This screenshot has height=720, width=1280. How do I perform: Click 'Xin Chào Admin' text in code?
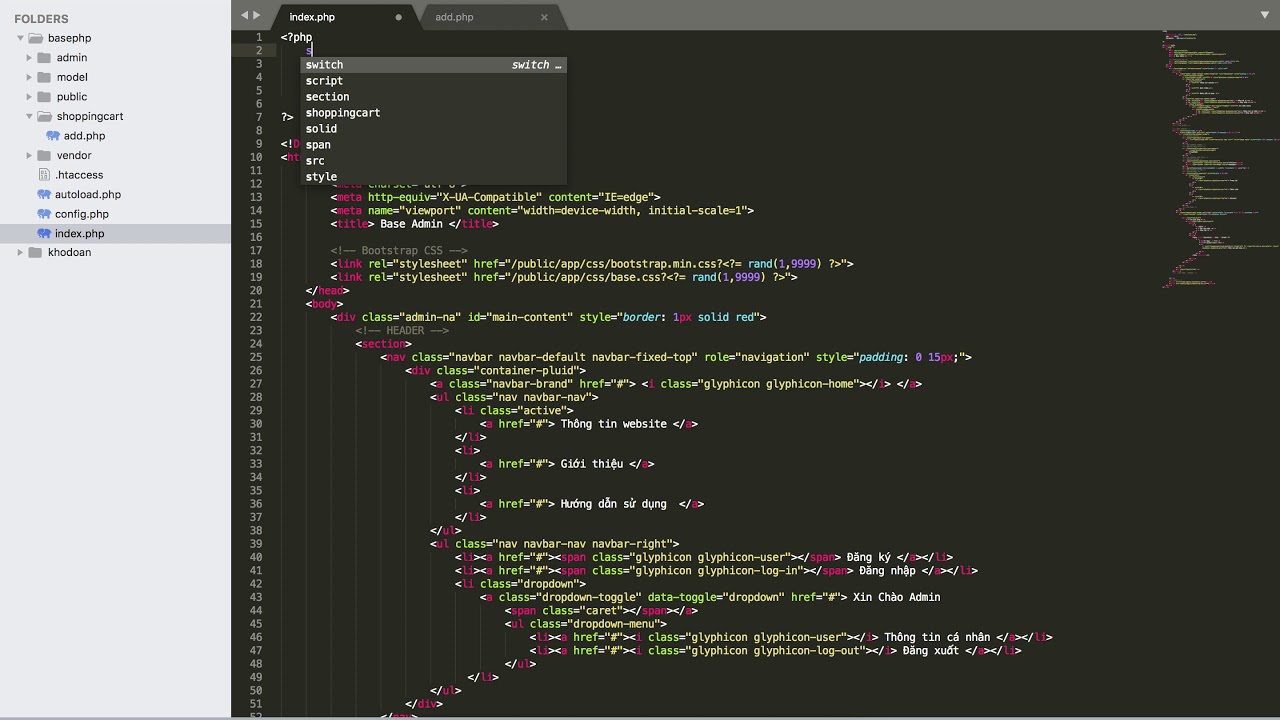click(x=896, y=597)
